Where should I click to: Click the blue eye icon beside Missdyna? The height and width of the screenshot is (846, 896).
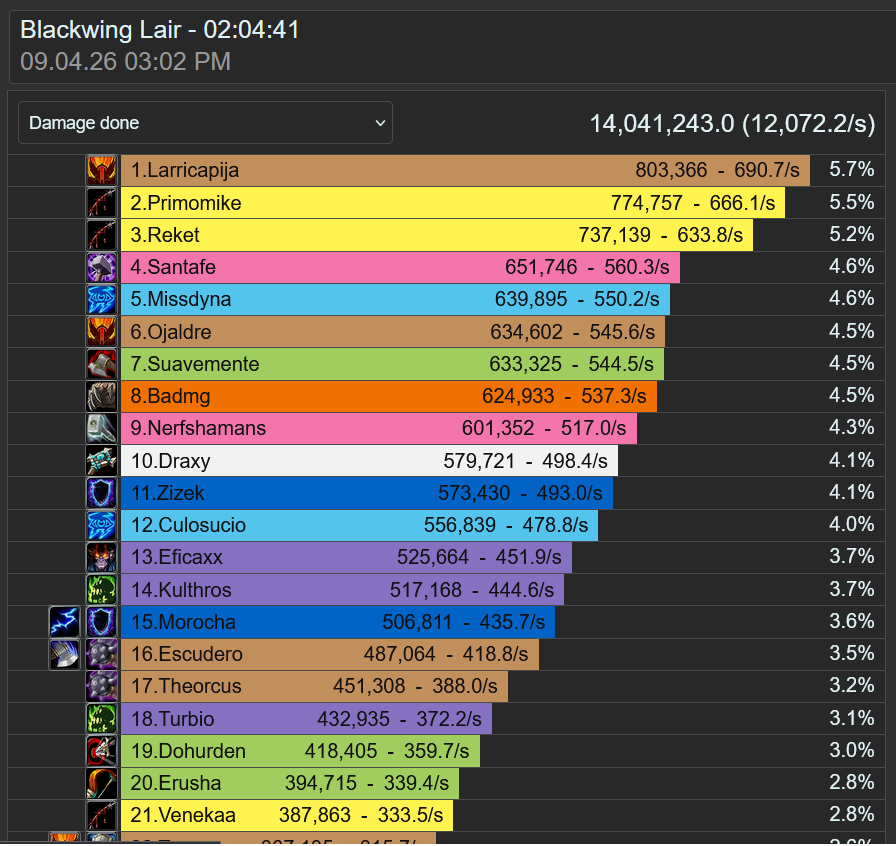point(102,299)
